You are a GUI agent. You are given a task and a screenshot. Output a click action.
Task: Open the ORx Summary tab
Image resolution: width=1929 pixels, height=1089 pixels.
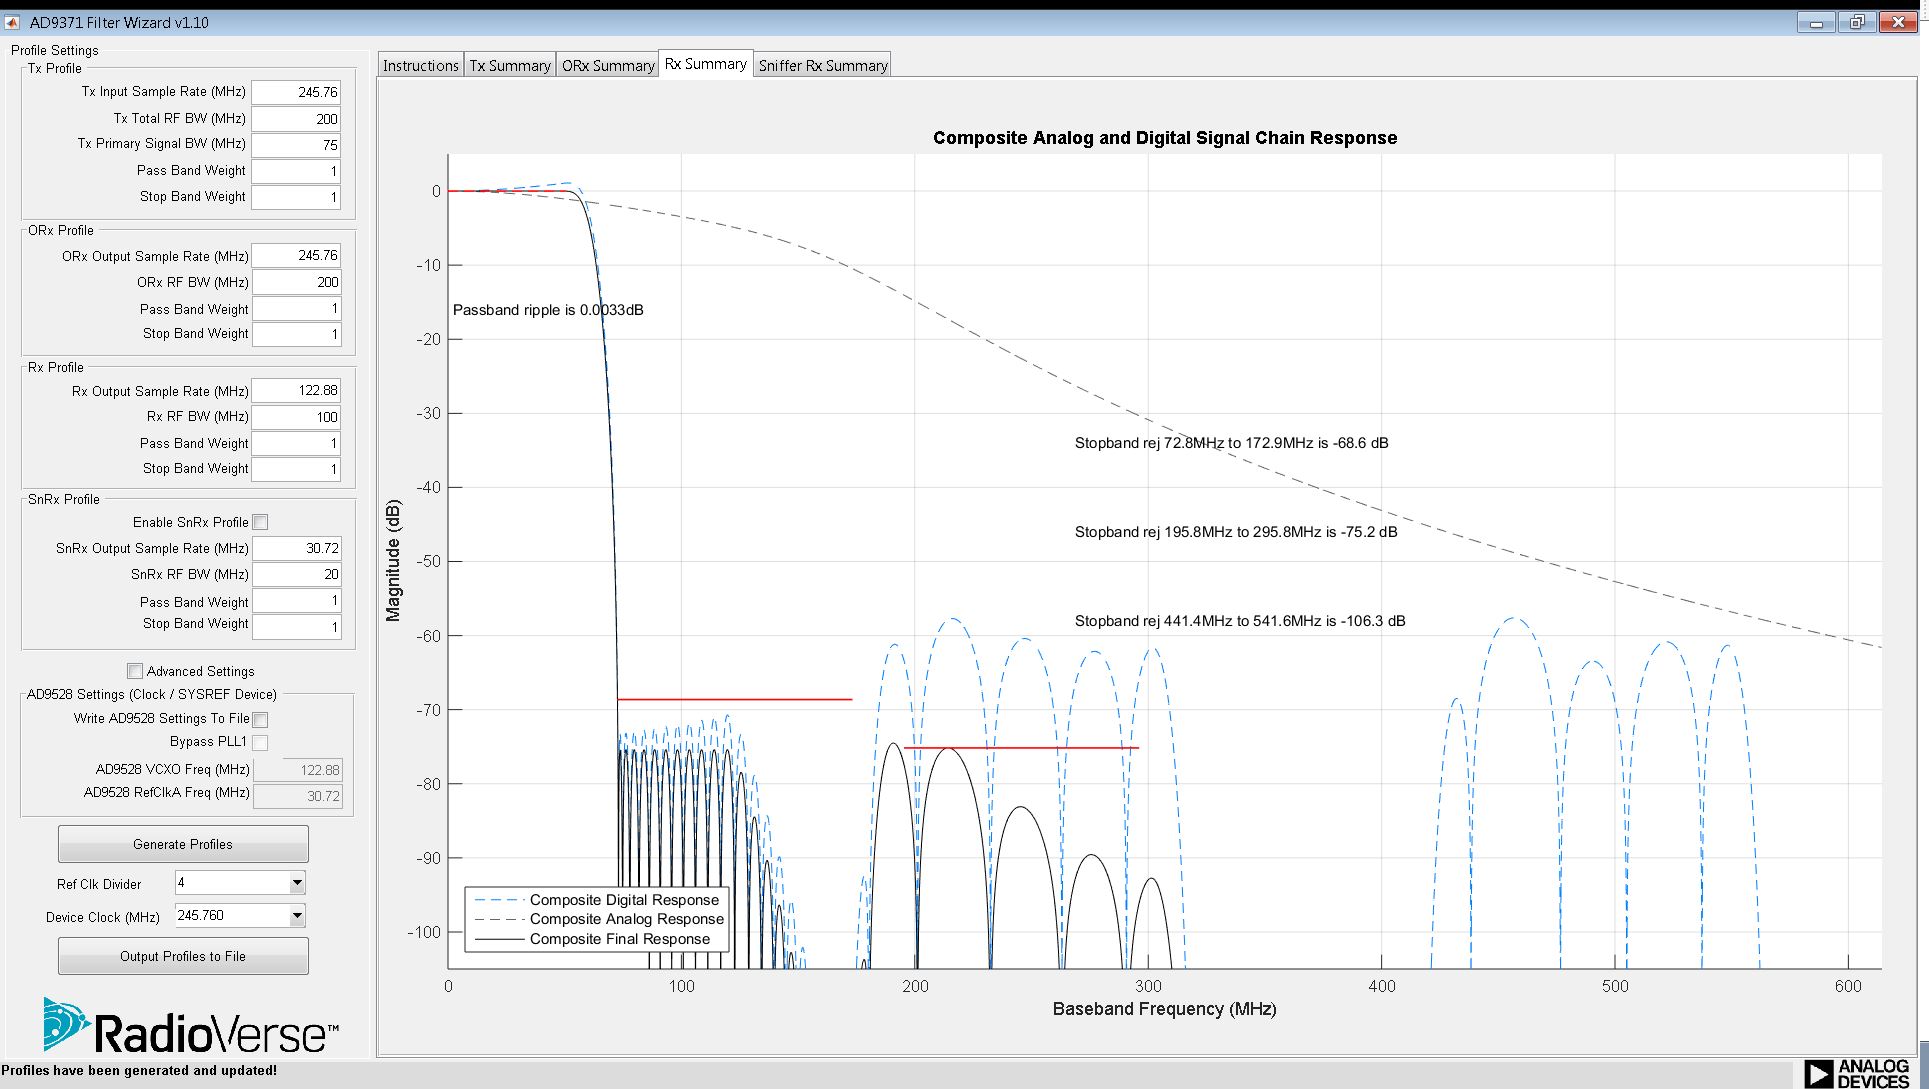click(607, 66)
